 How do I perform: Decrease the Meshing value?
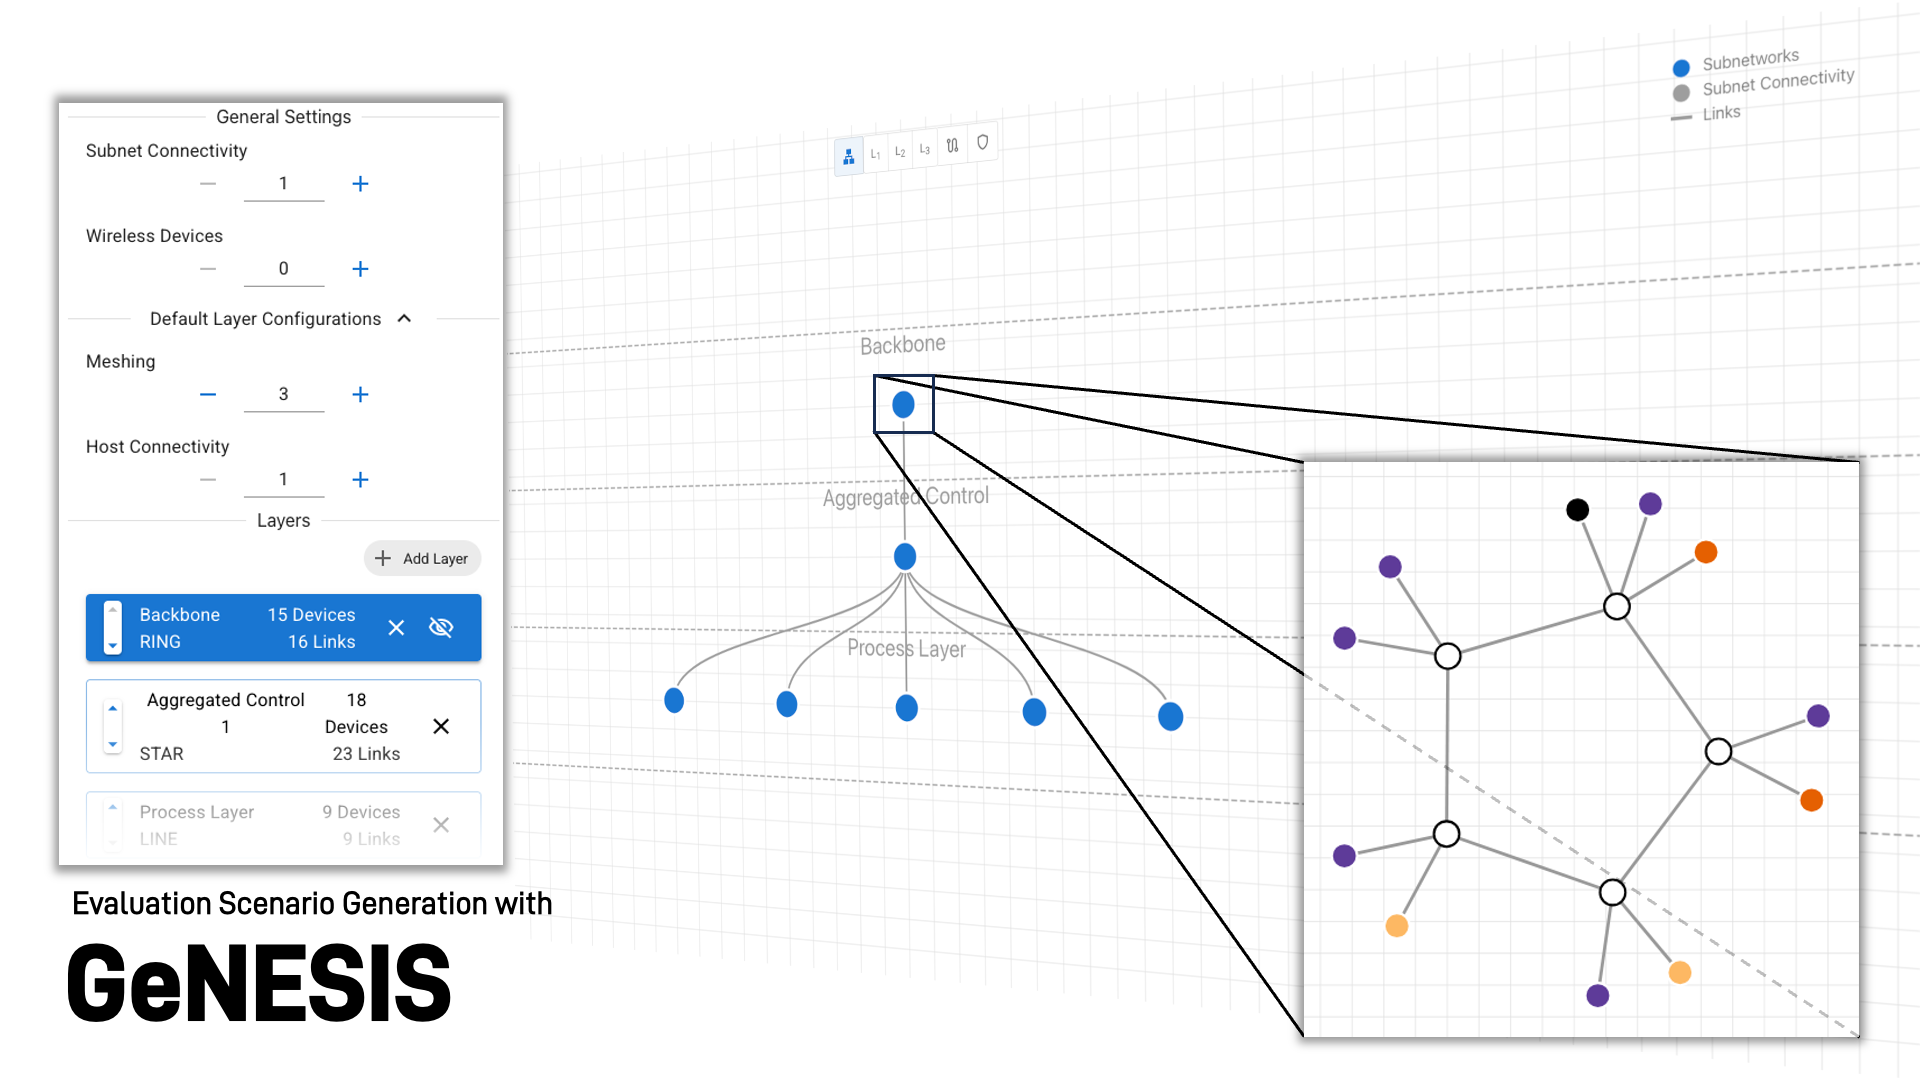(208, 395)
